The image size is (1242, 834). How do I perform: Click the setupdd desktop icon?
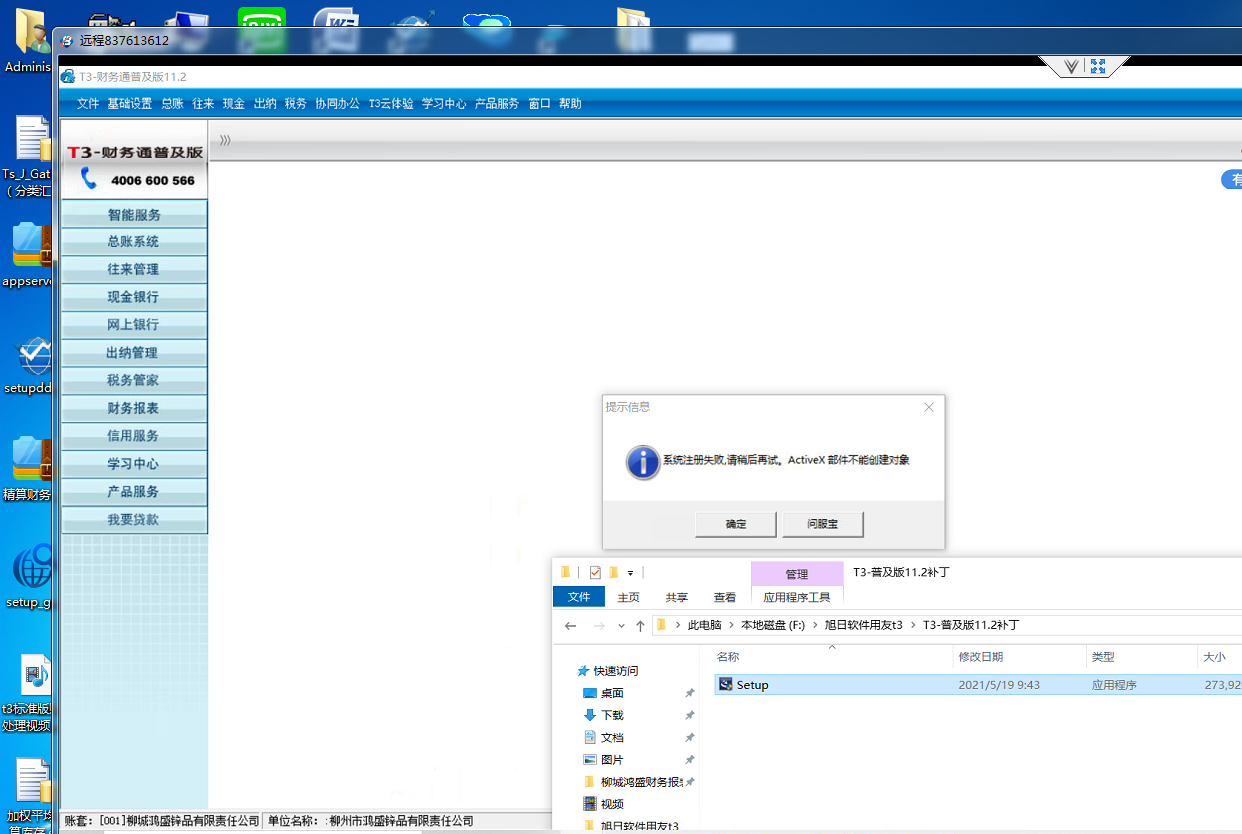[x=34, y=356]
